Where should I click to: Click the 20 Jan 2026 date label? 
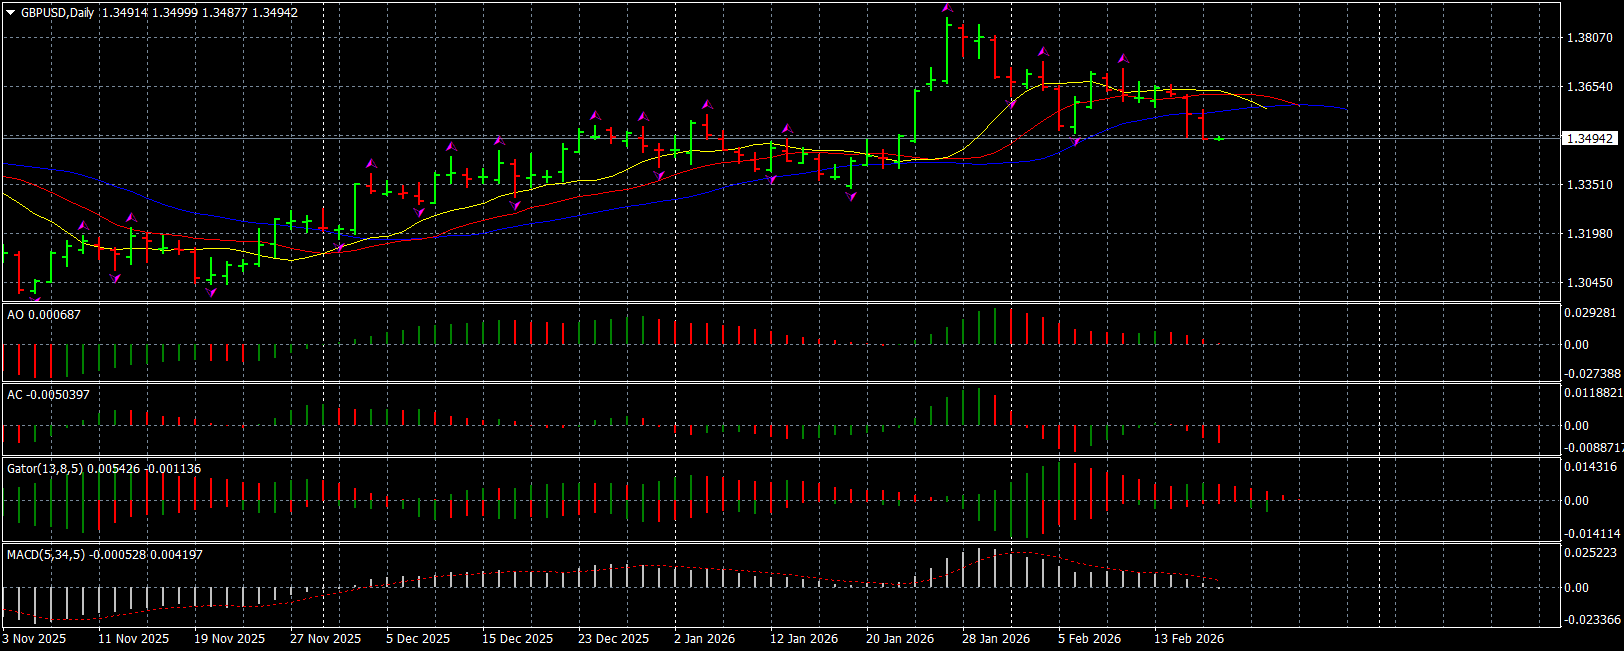tap(900, 638)
